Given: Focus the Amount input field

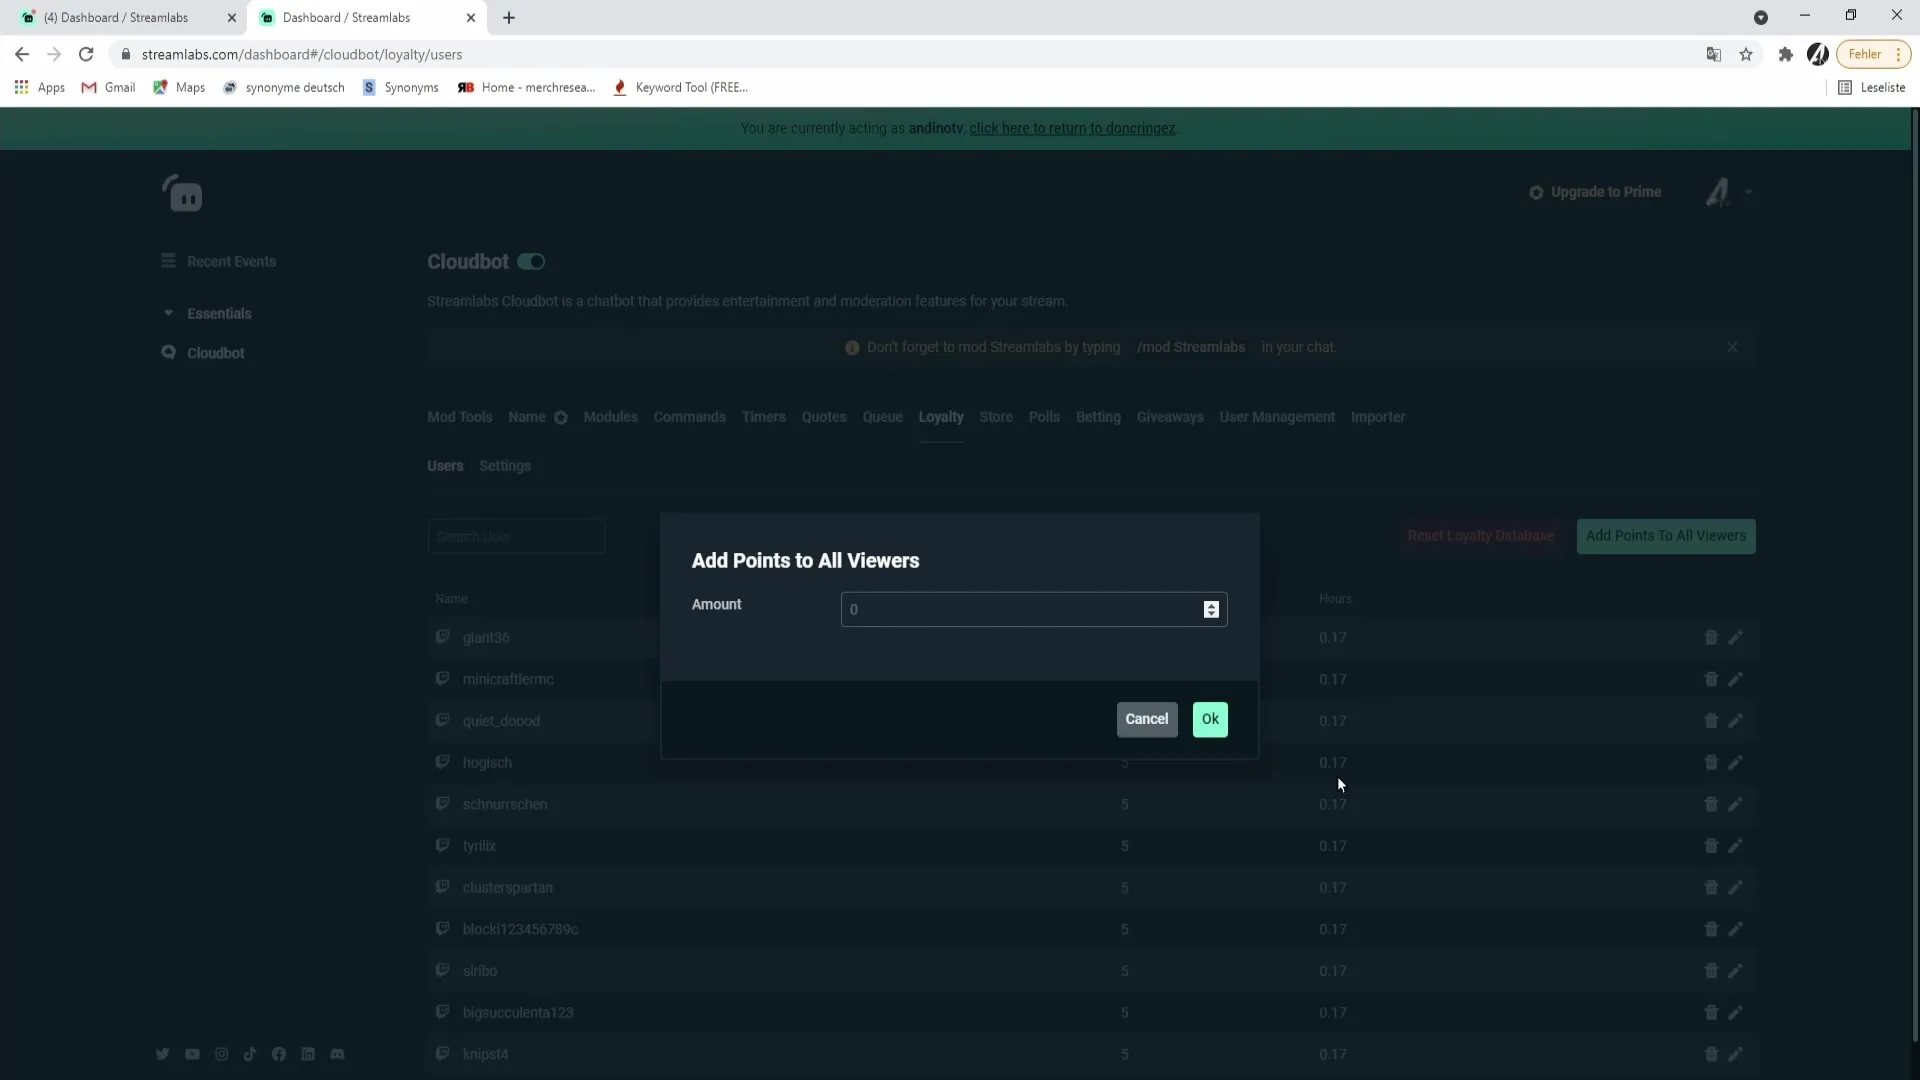Looking at the screenshot, I should (x=1033, y=609).
